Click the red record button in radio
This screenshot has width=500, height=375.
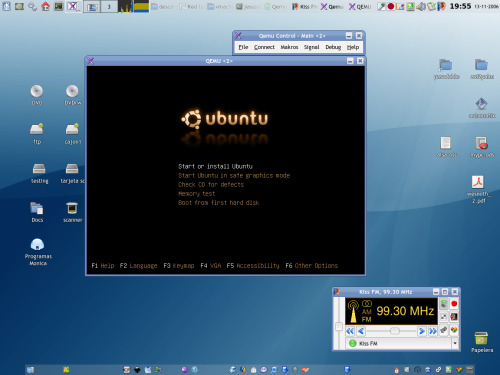point(454,304)
